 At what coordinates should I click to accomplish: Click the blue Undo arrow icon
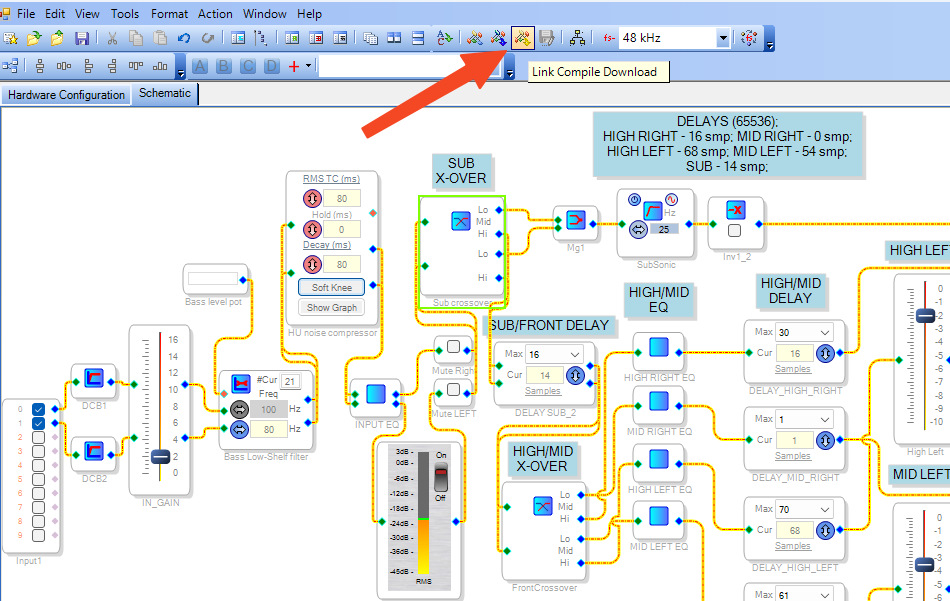click(184, 38)
